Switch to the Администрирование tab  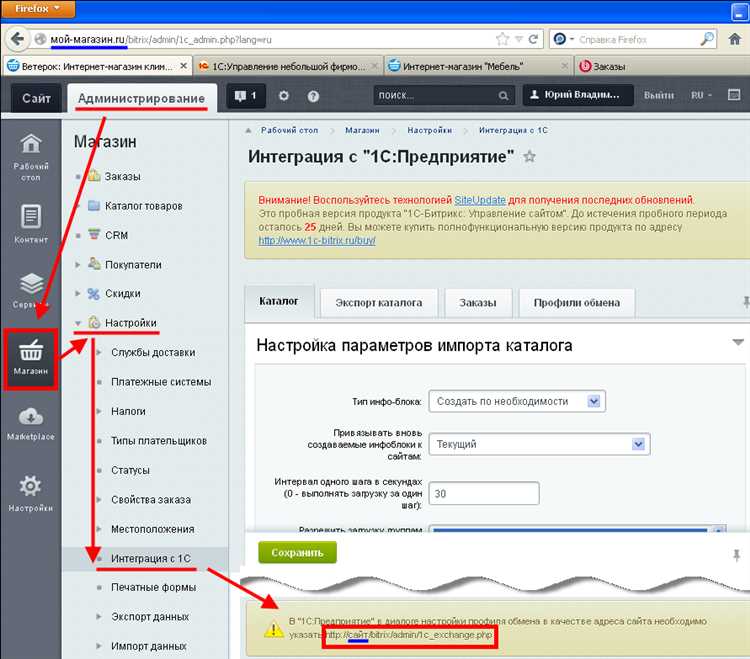[x=142, y=98]
